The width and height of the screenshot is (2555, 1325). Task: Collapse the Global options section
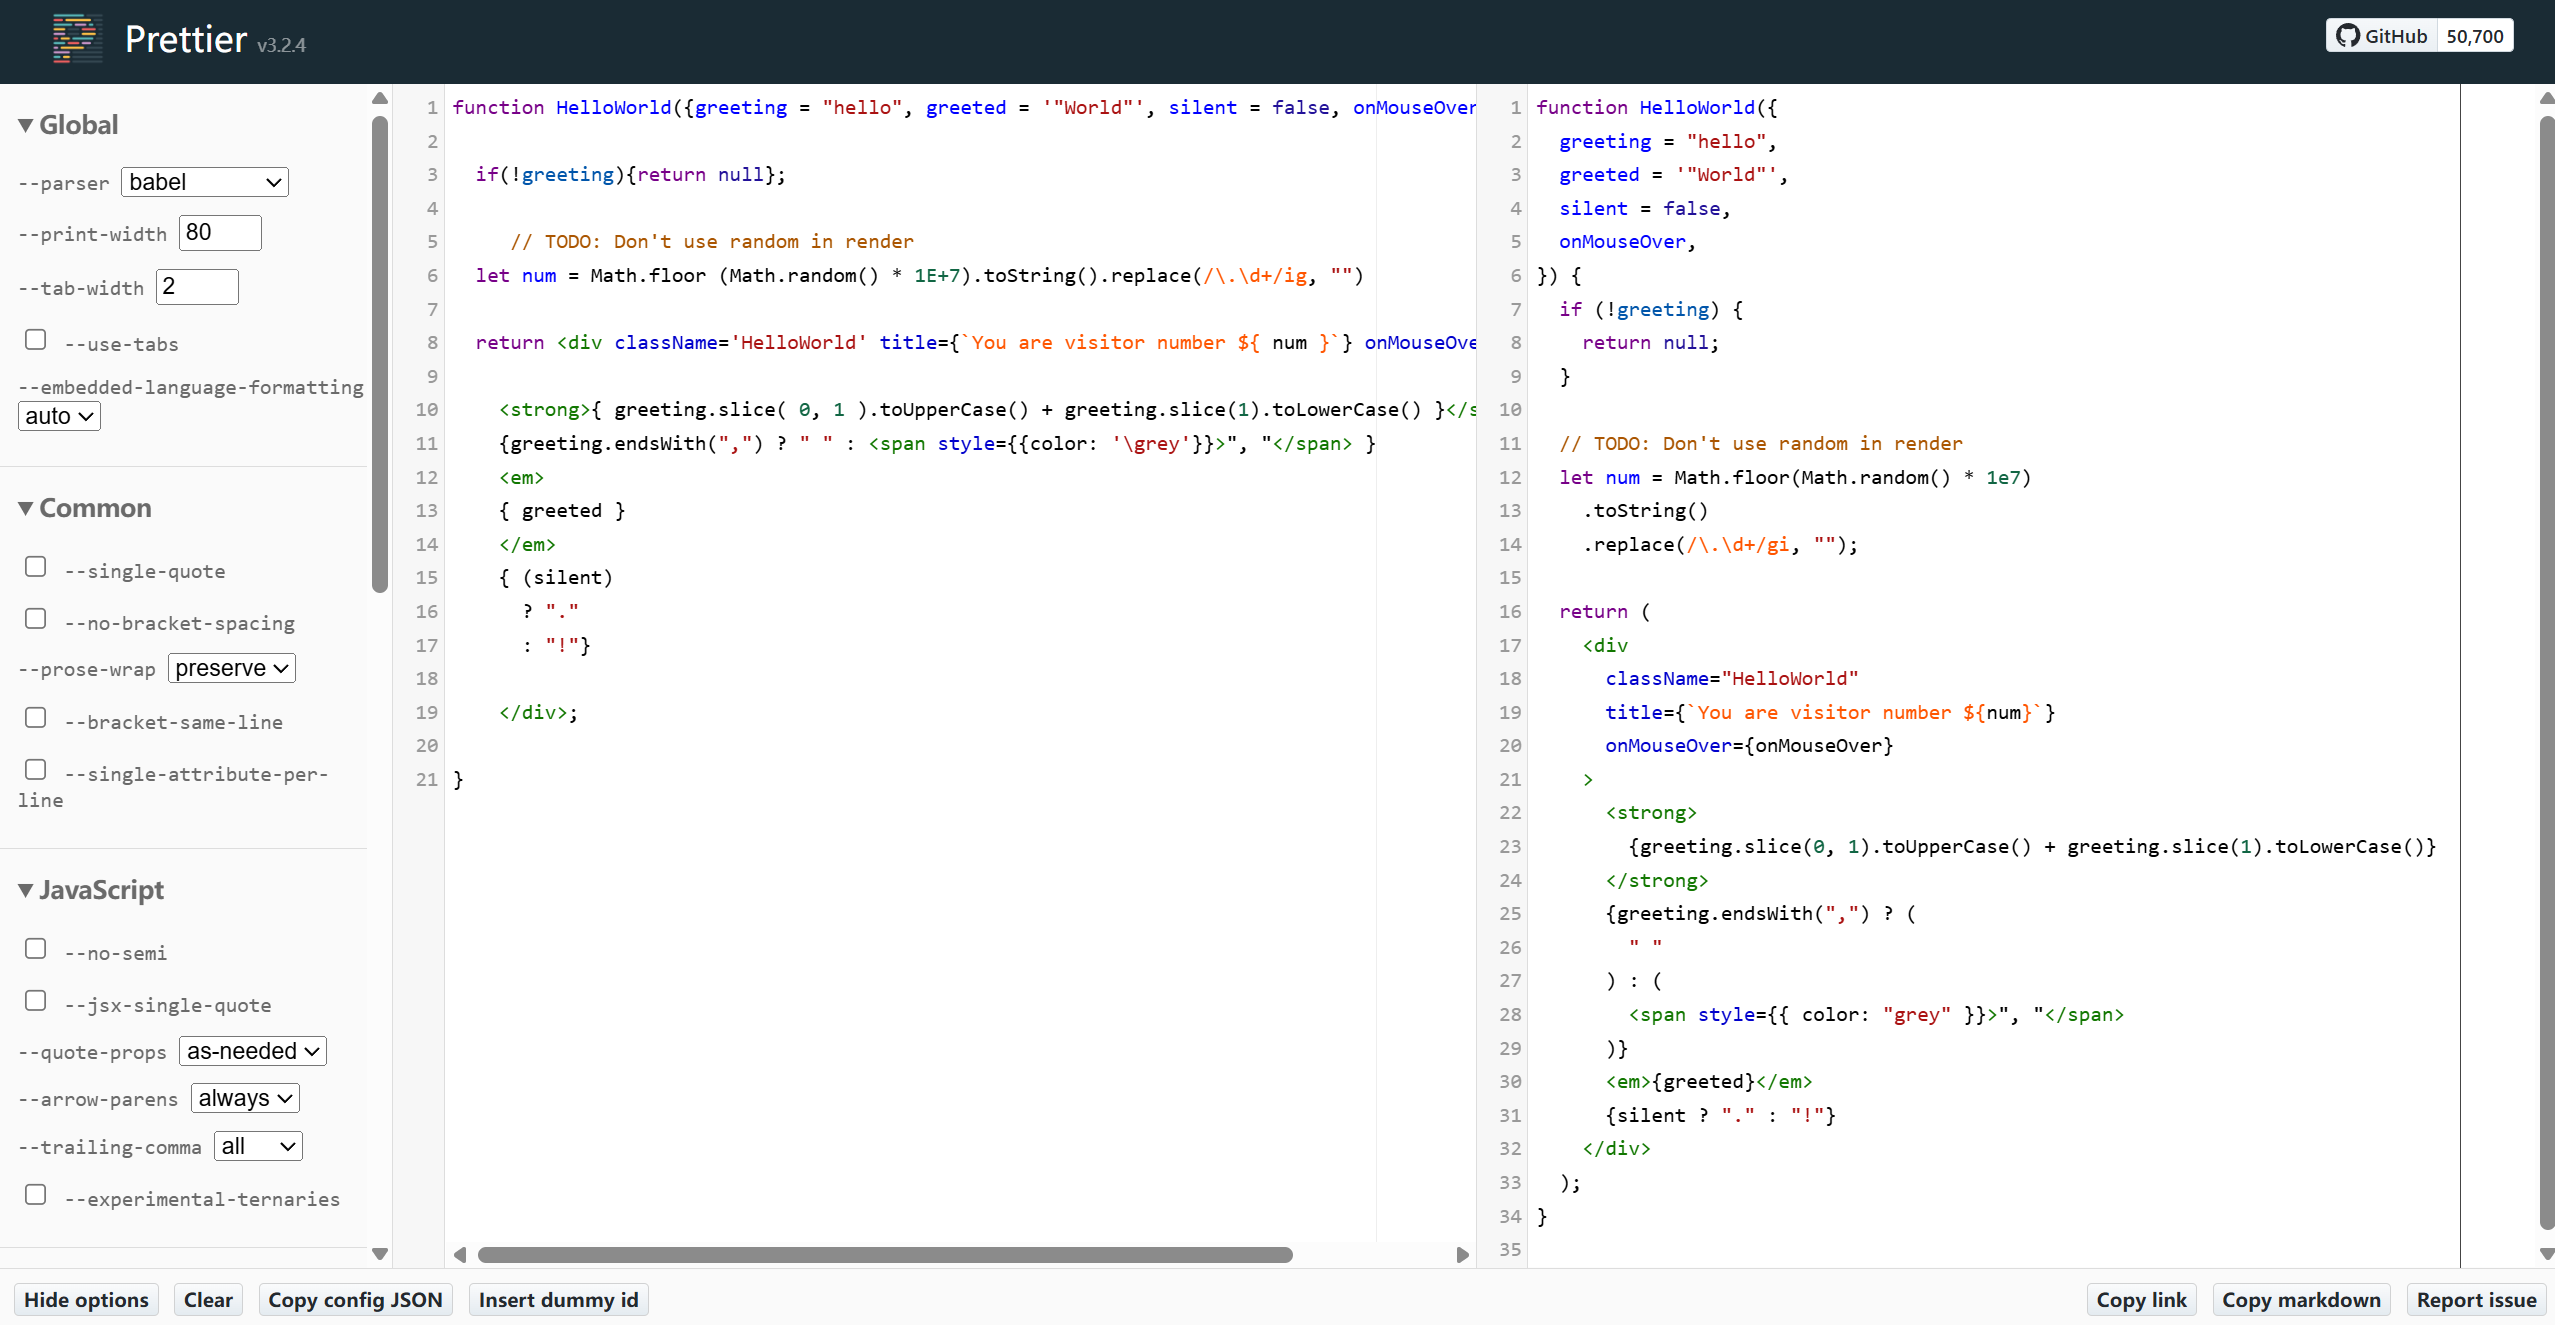click(68, 125)
